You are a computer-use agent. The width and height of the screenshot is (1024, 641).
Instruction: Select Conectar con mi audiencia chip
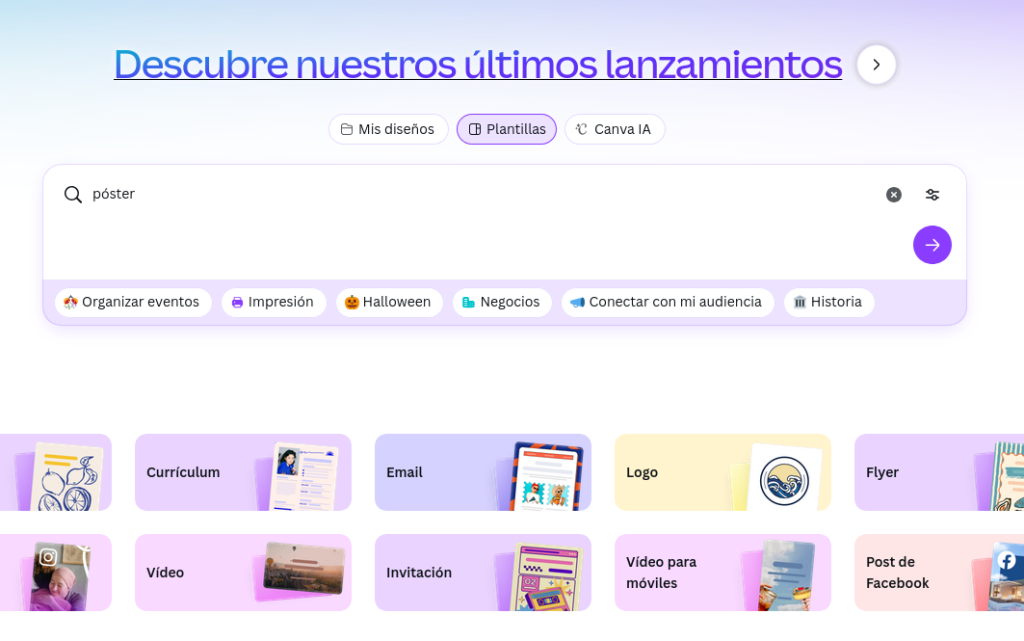tap(667, 302)
